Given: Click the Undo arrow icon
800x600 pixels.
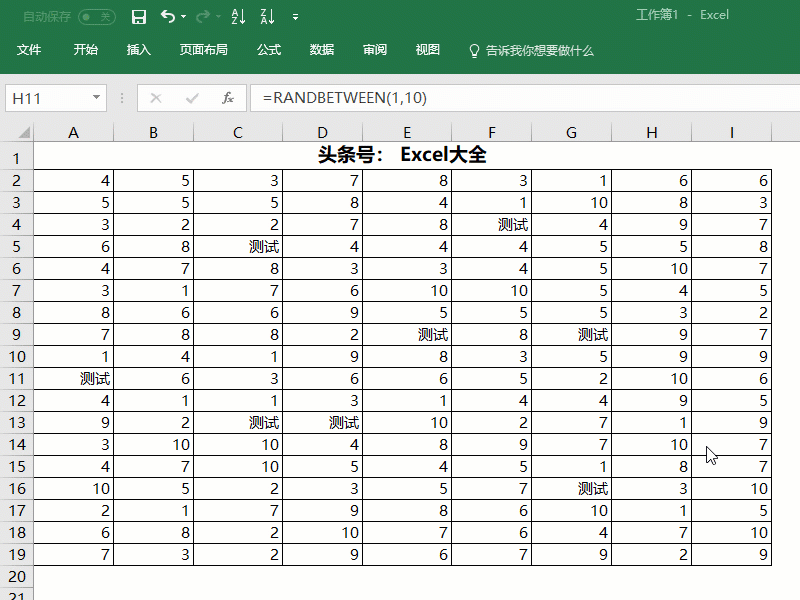Looking at the screenshot, I should pos(167,16).
